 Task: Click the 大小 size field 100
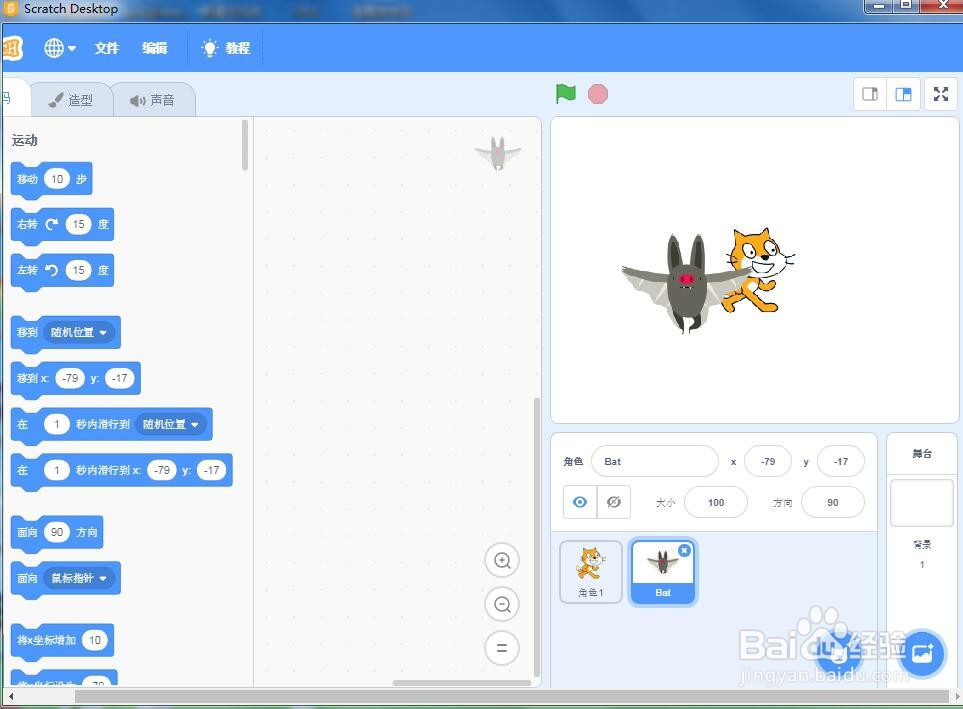click(x=715, y=503)
